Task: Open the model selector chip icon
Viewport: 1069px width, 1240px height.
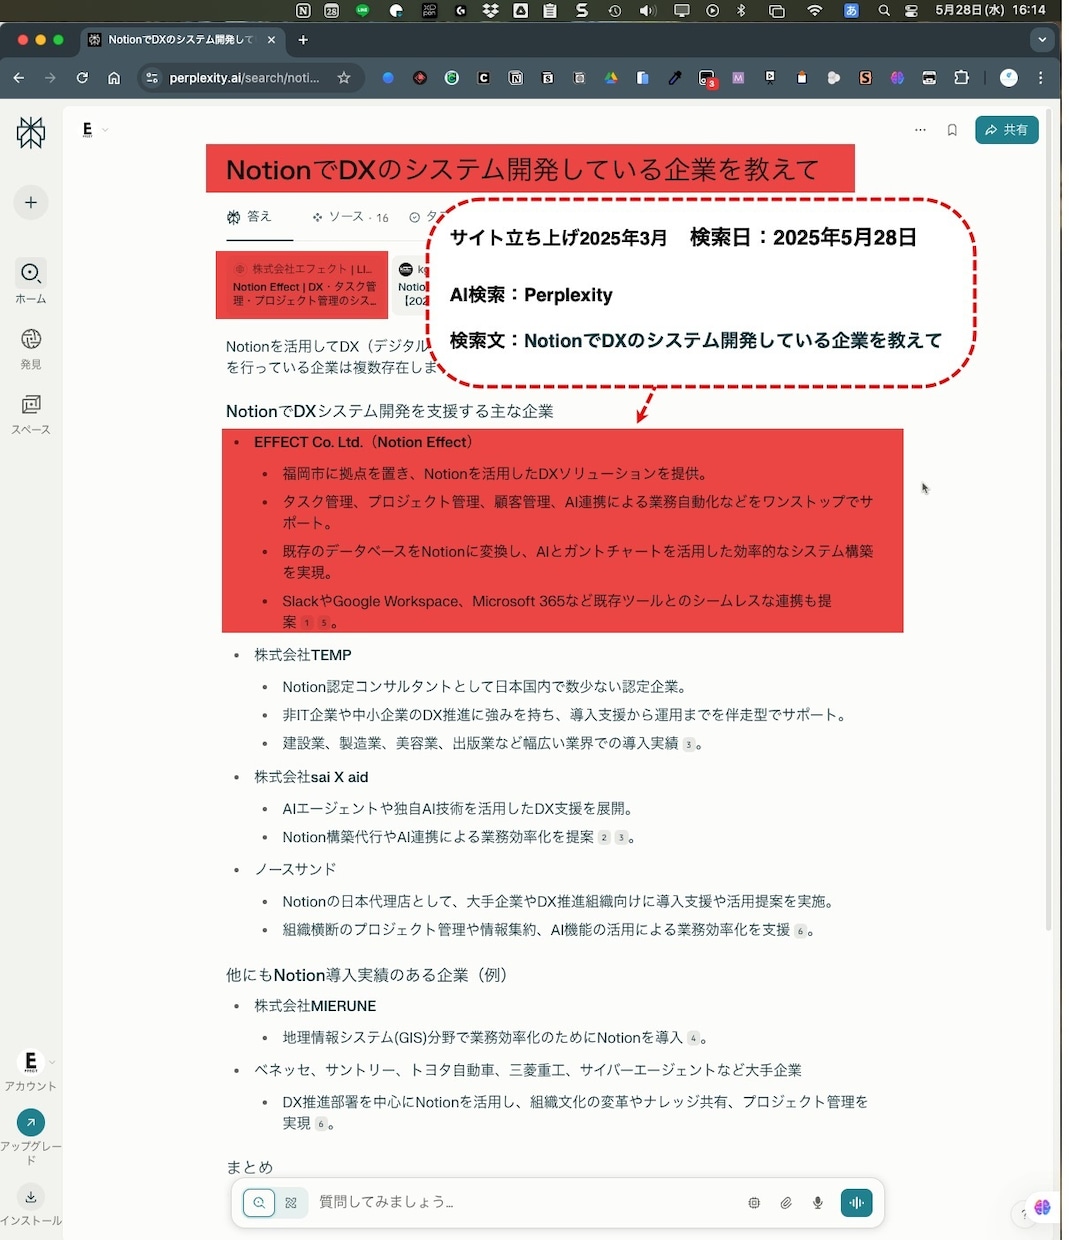Action: click(754, 1203)
